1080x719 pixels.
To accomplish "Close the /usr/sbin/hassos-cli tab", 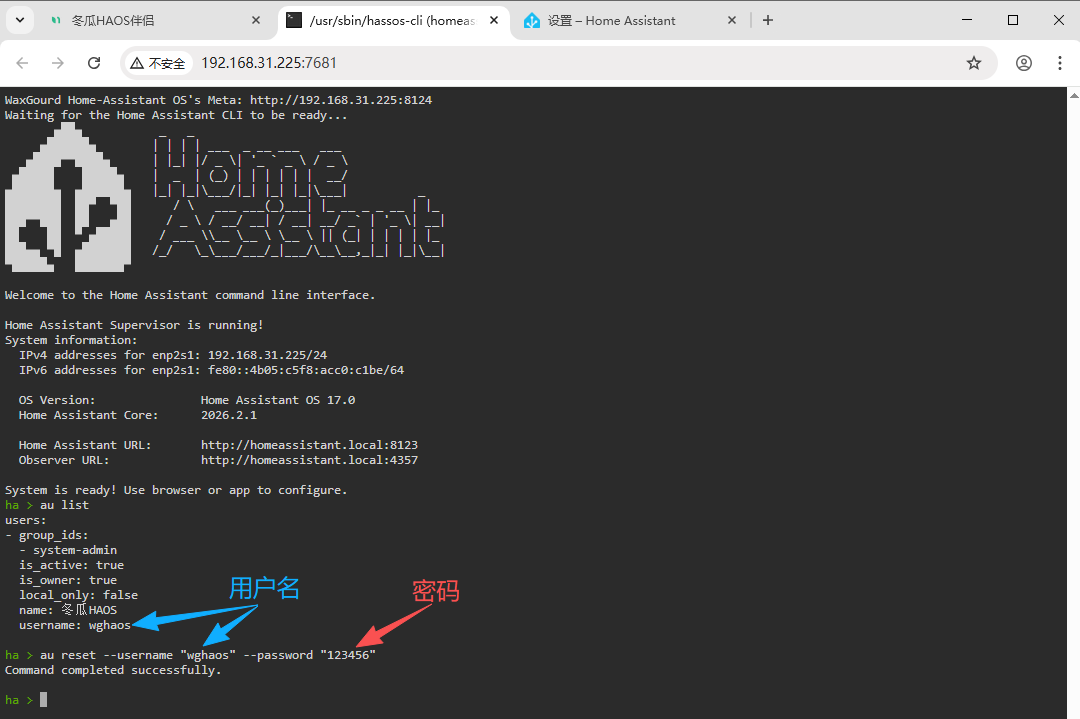I will (494, 21).
